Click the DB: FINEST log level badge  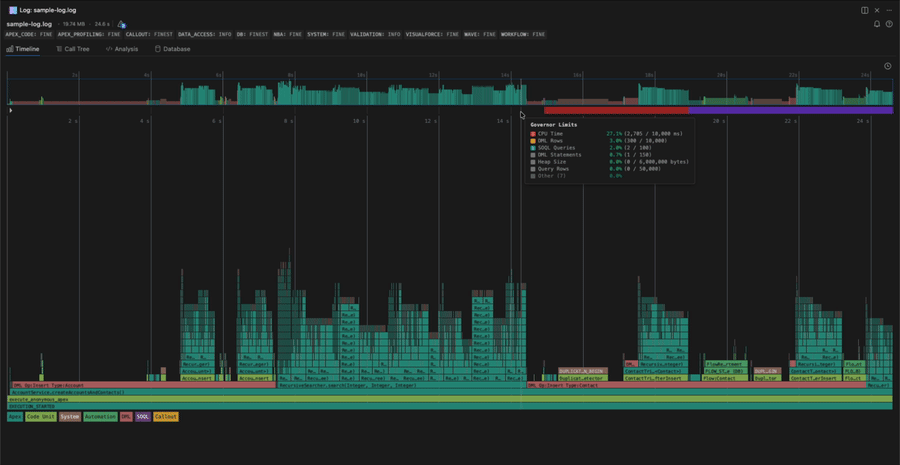point(253,34)
